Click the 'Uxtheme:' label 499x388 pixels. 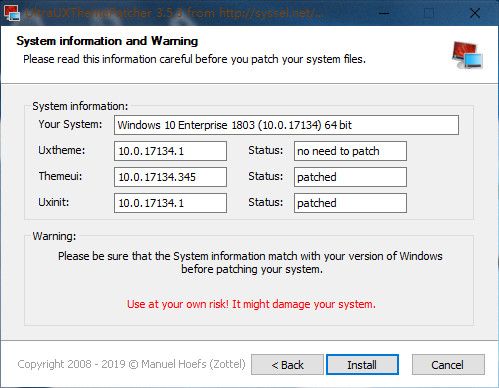click(x=62, y=150)
